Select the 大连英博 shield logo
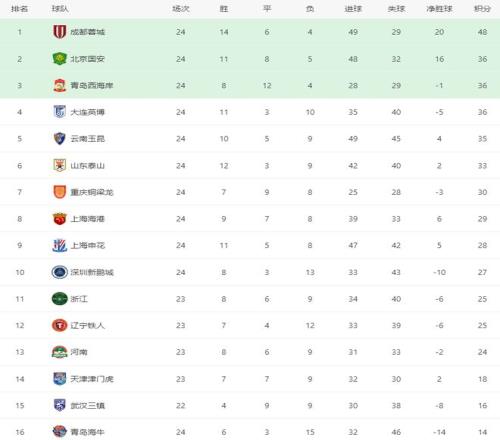Viewport: 500px width, 440px height. tap(60, 112)
